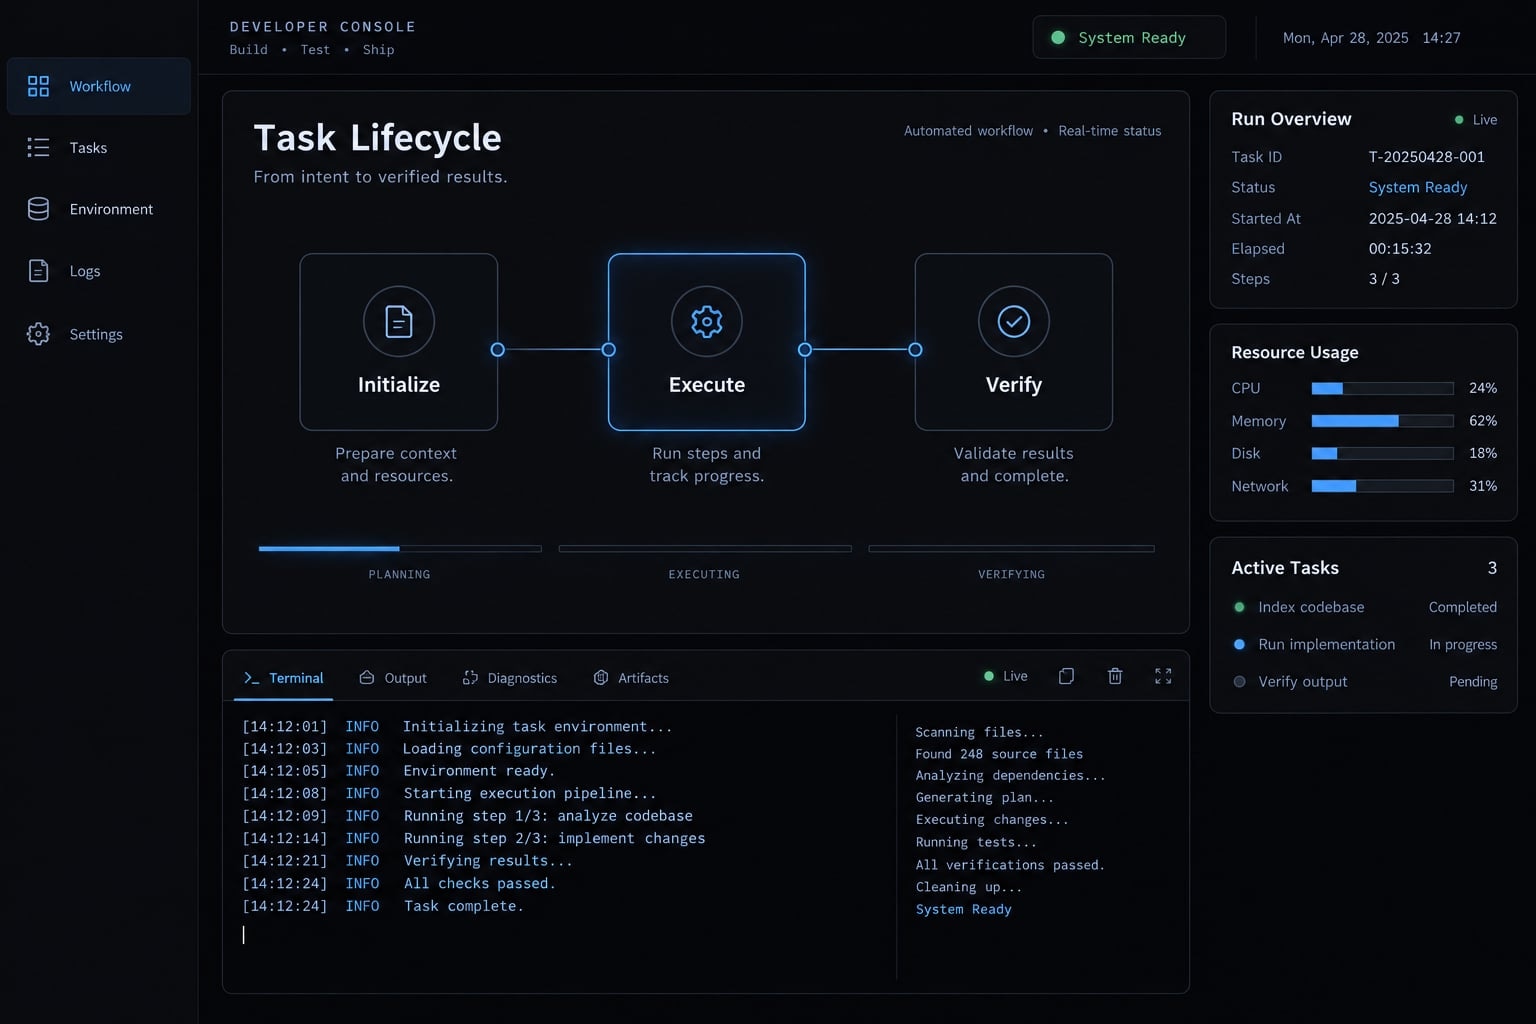1536x1024 pixels.
Task: Click the Tasks list icon in sidebar
Action: [x=38, y=148]
